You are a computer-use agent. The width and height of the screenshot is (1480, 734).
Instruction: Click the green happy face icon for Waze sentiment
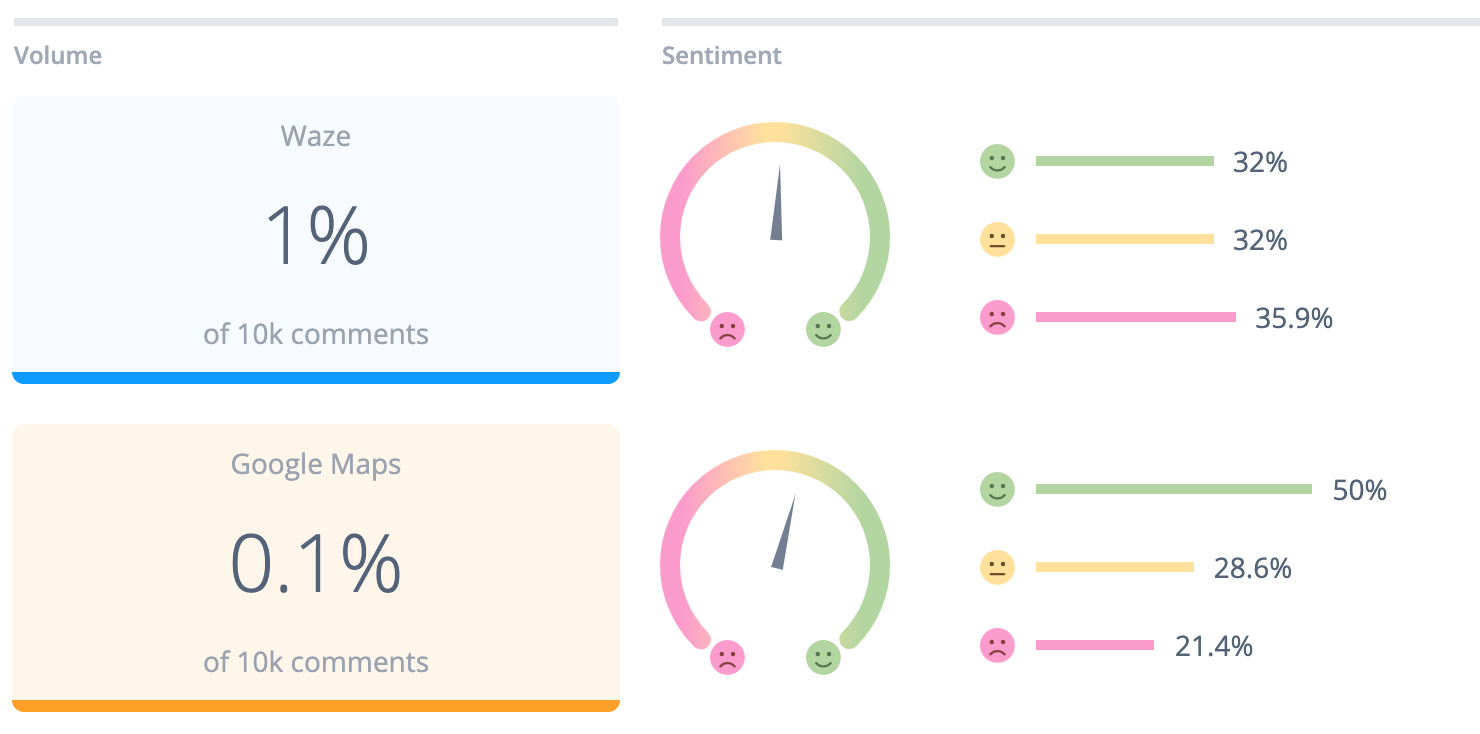pos(997,161)
